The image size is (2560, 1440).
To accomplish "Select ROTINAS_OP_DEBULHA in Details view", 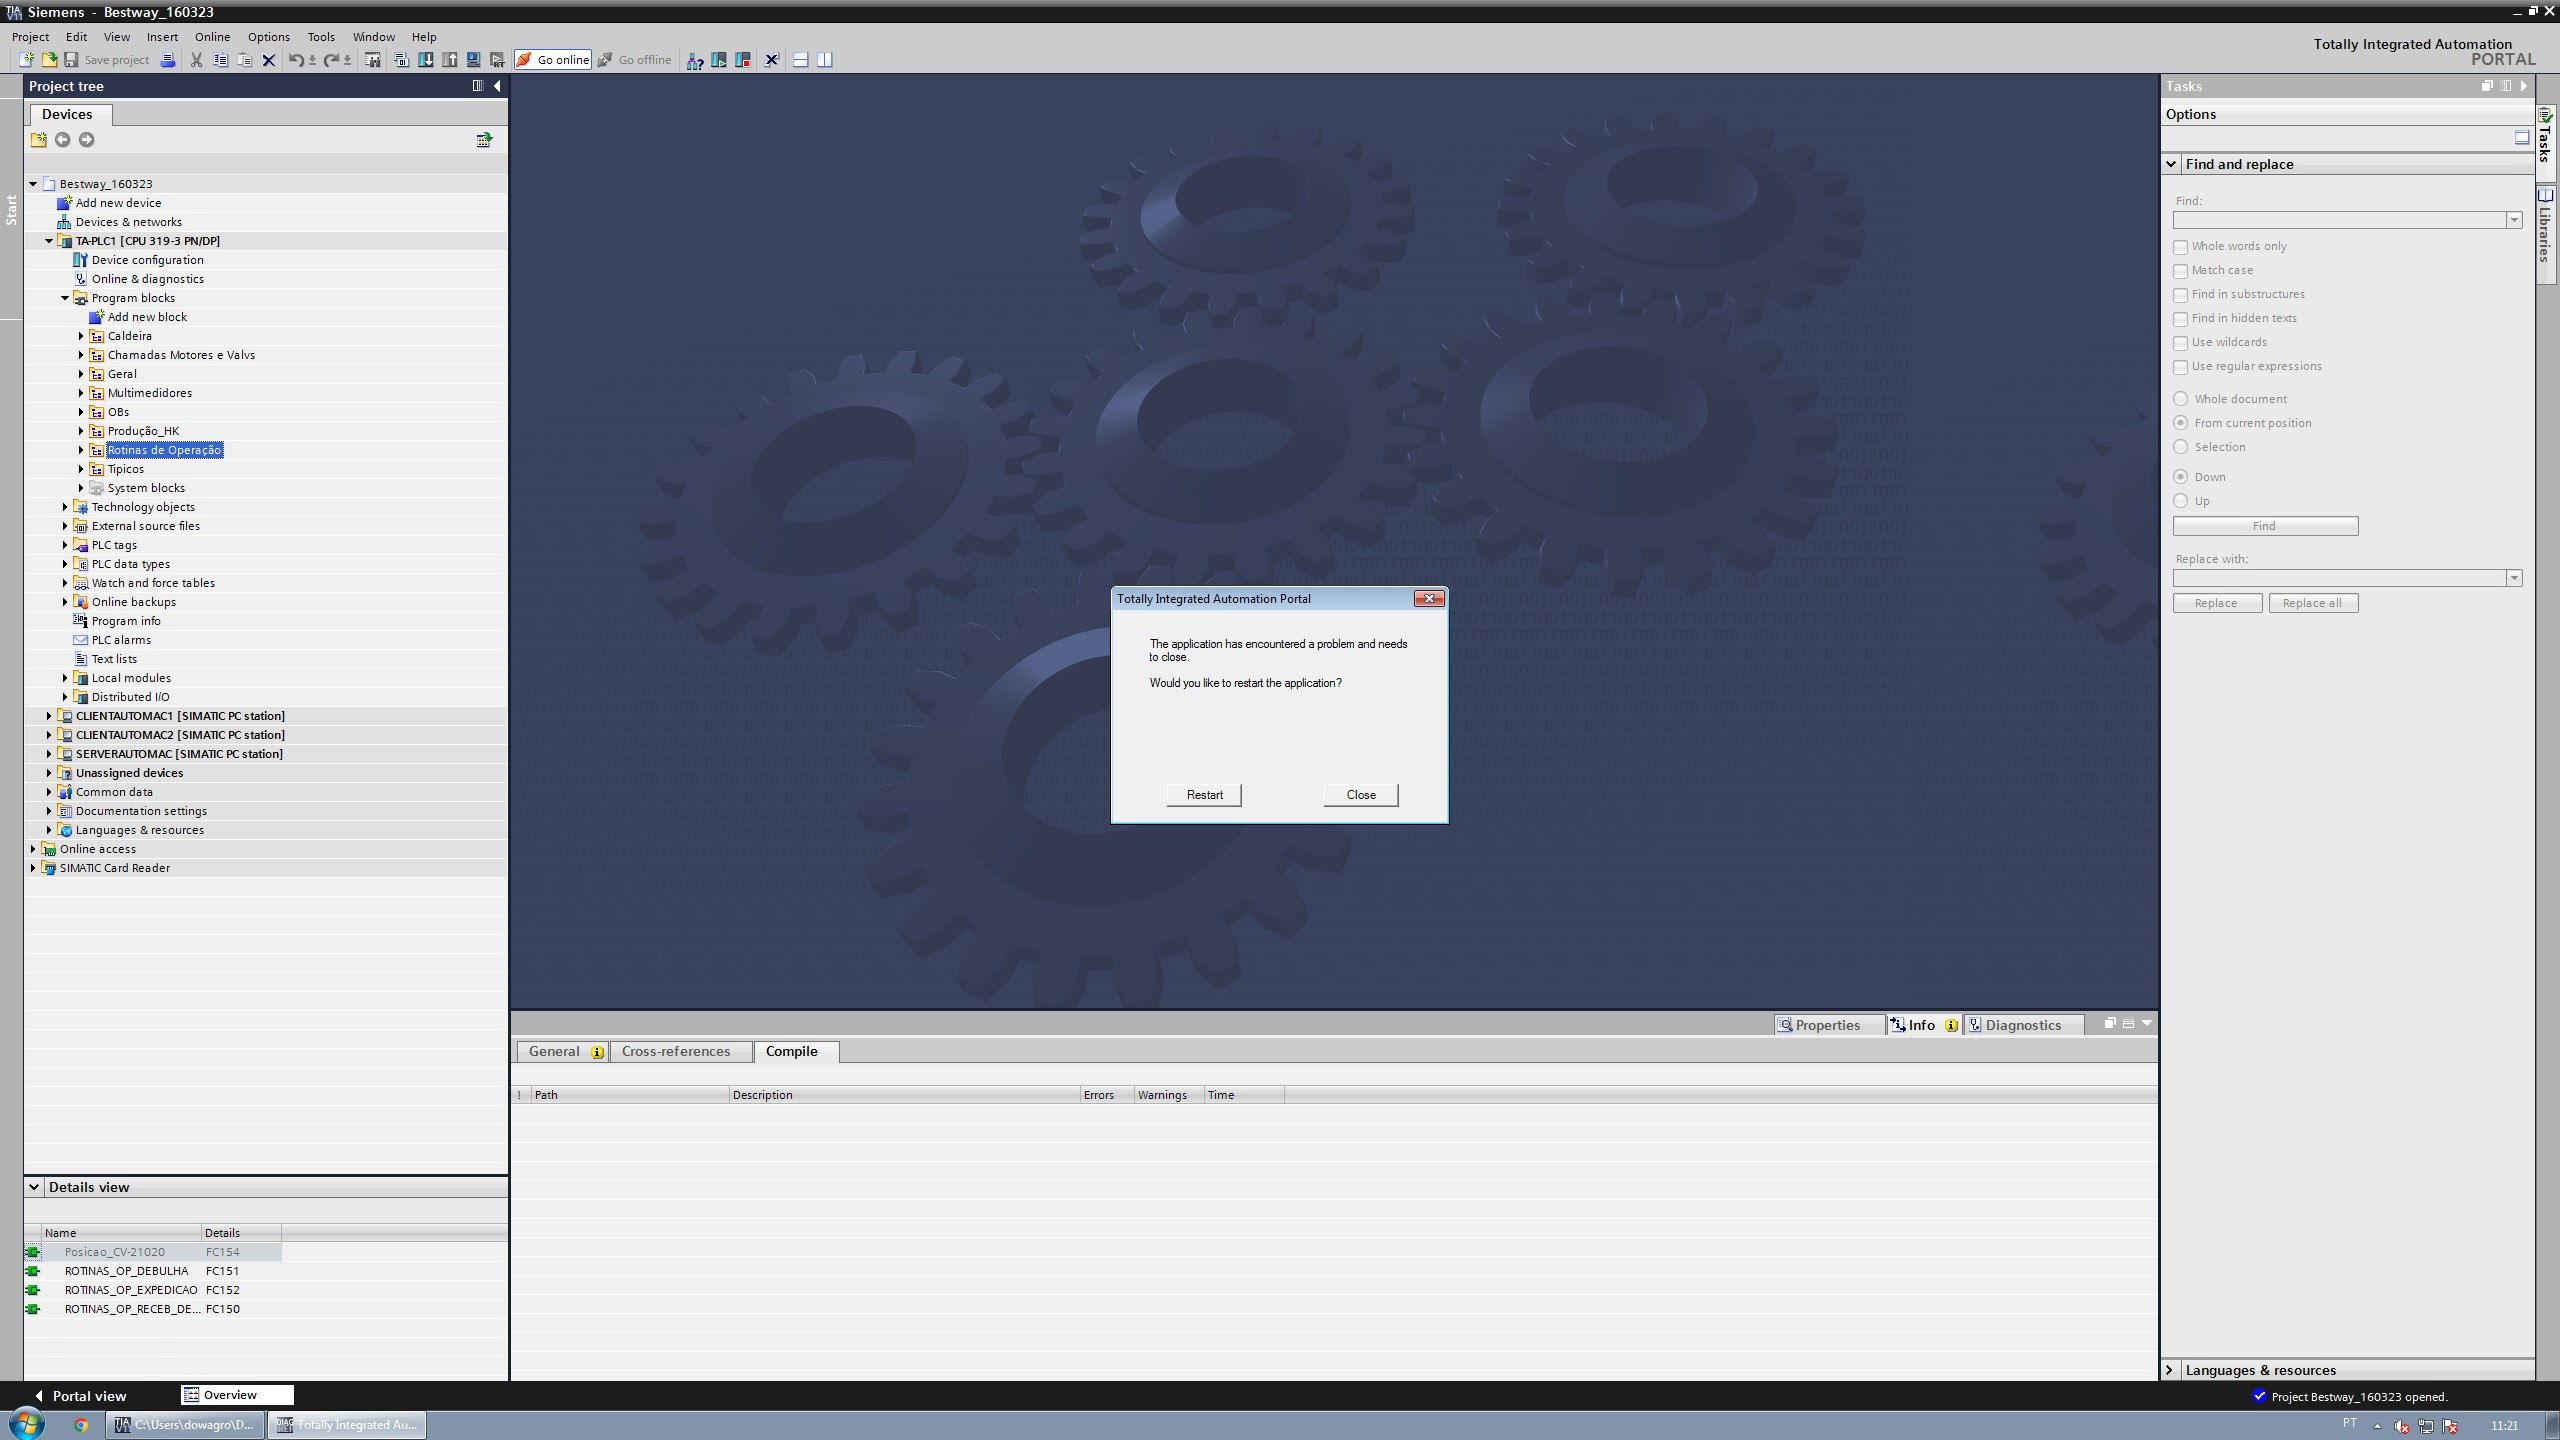I will pos(126,1271).
